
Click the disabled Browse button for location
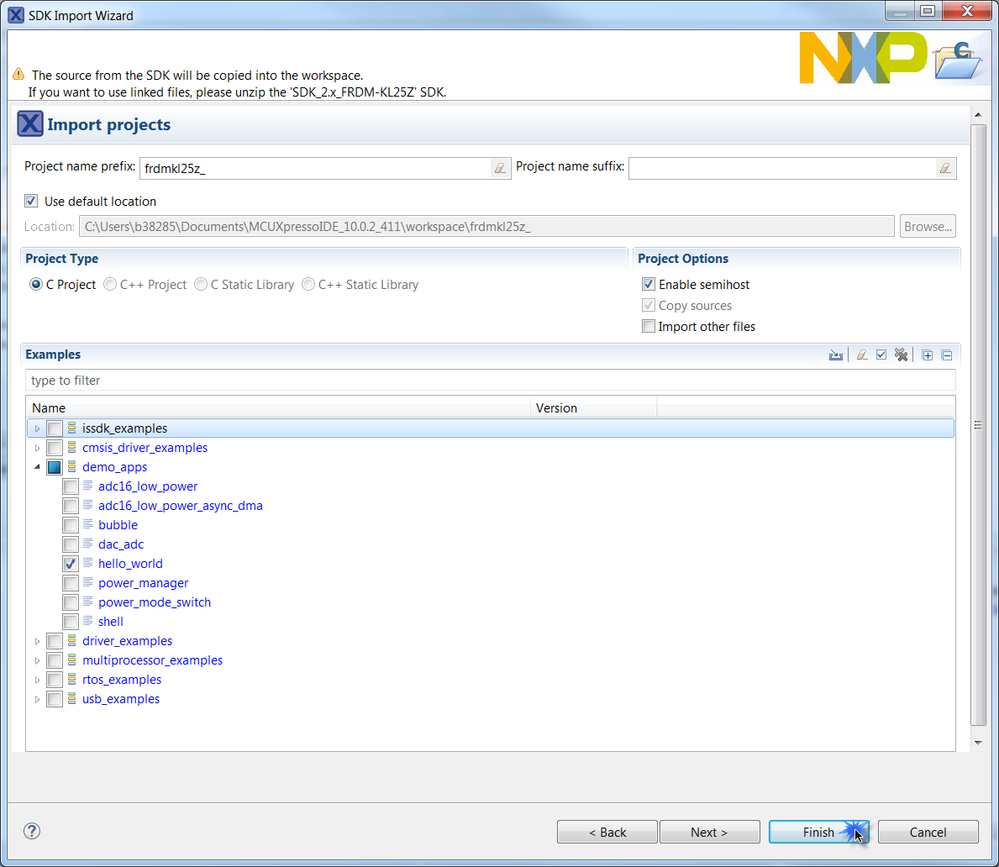coord(928,226)
